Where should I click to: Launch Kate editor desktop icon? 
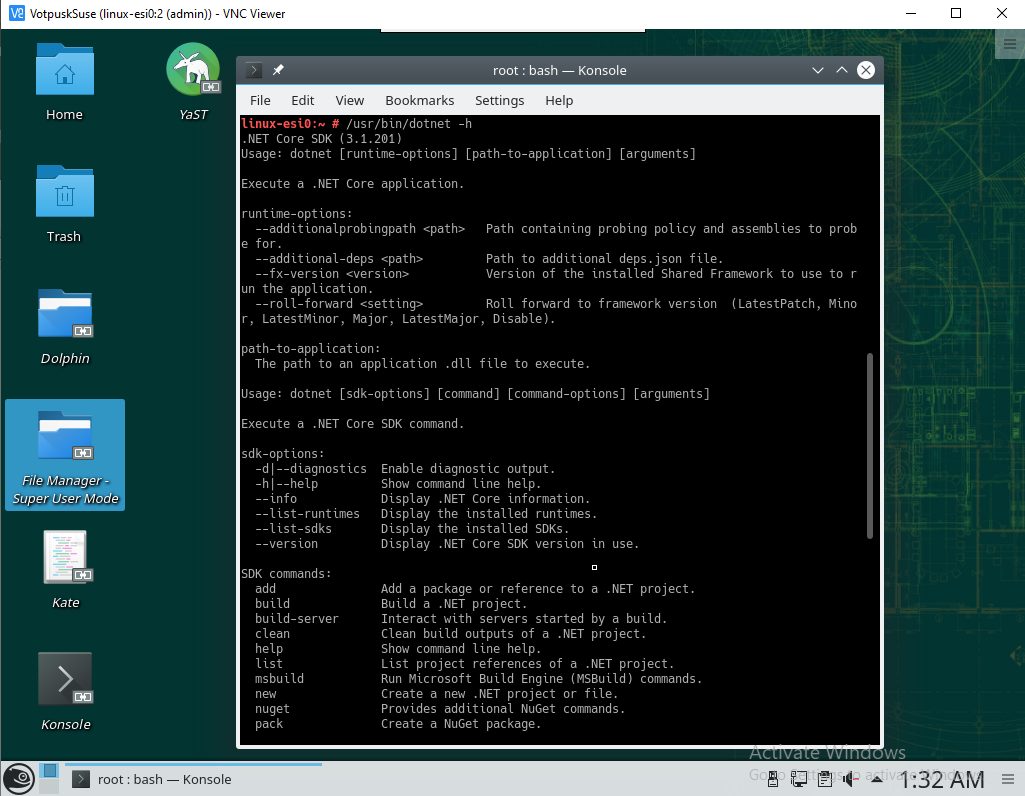point(65,569)
